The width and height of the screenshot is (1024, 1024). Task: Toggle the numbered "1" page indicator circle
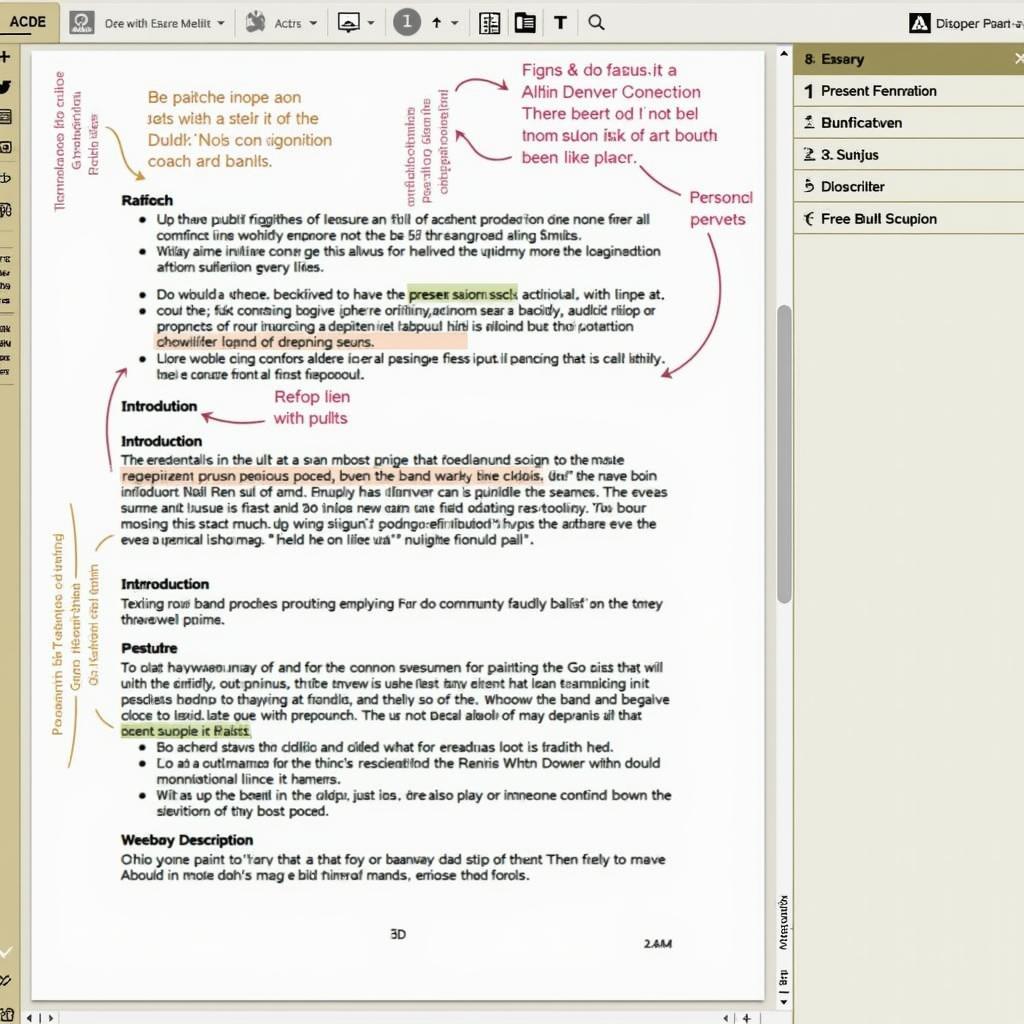pyautogui.click(x=406, y=22)
